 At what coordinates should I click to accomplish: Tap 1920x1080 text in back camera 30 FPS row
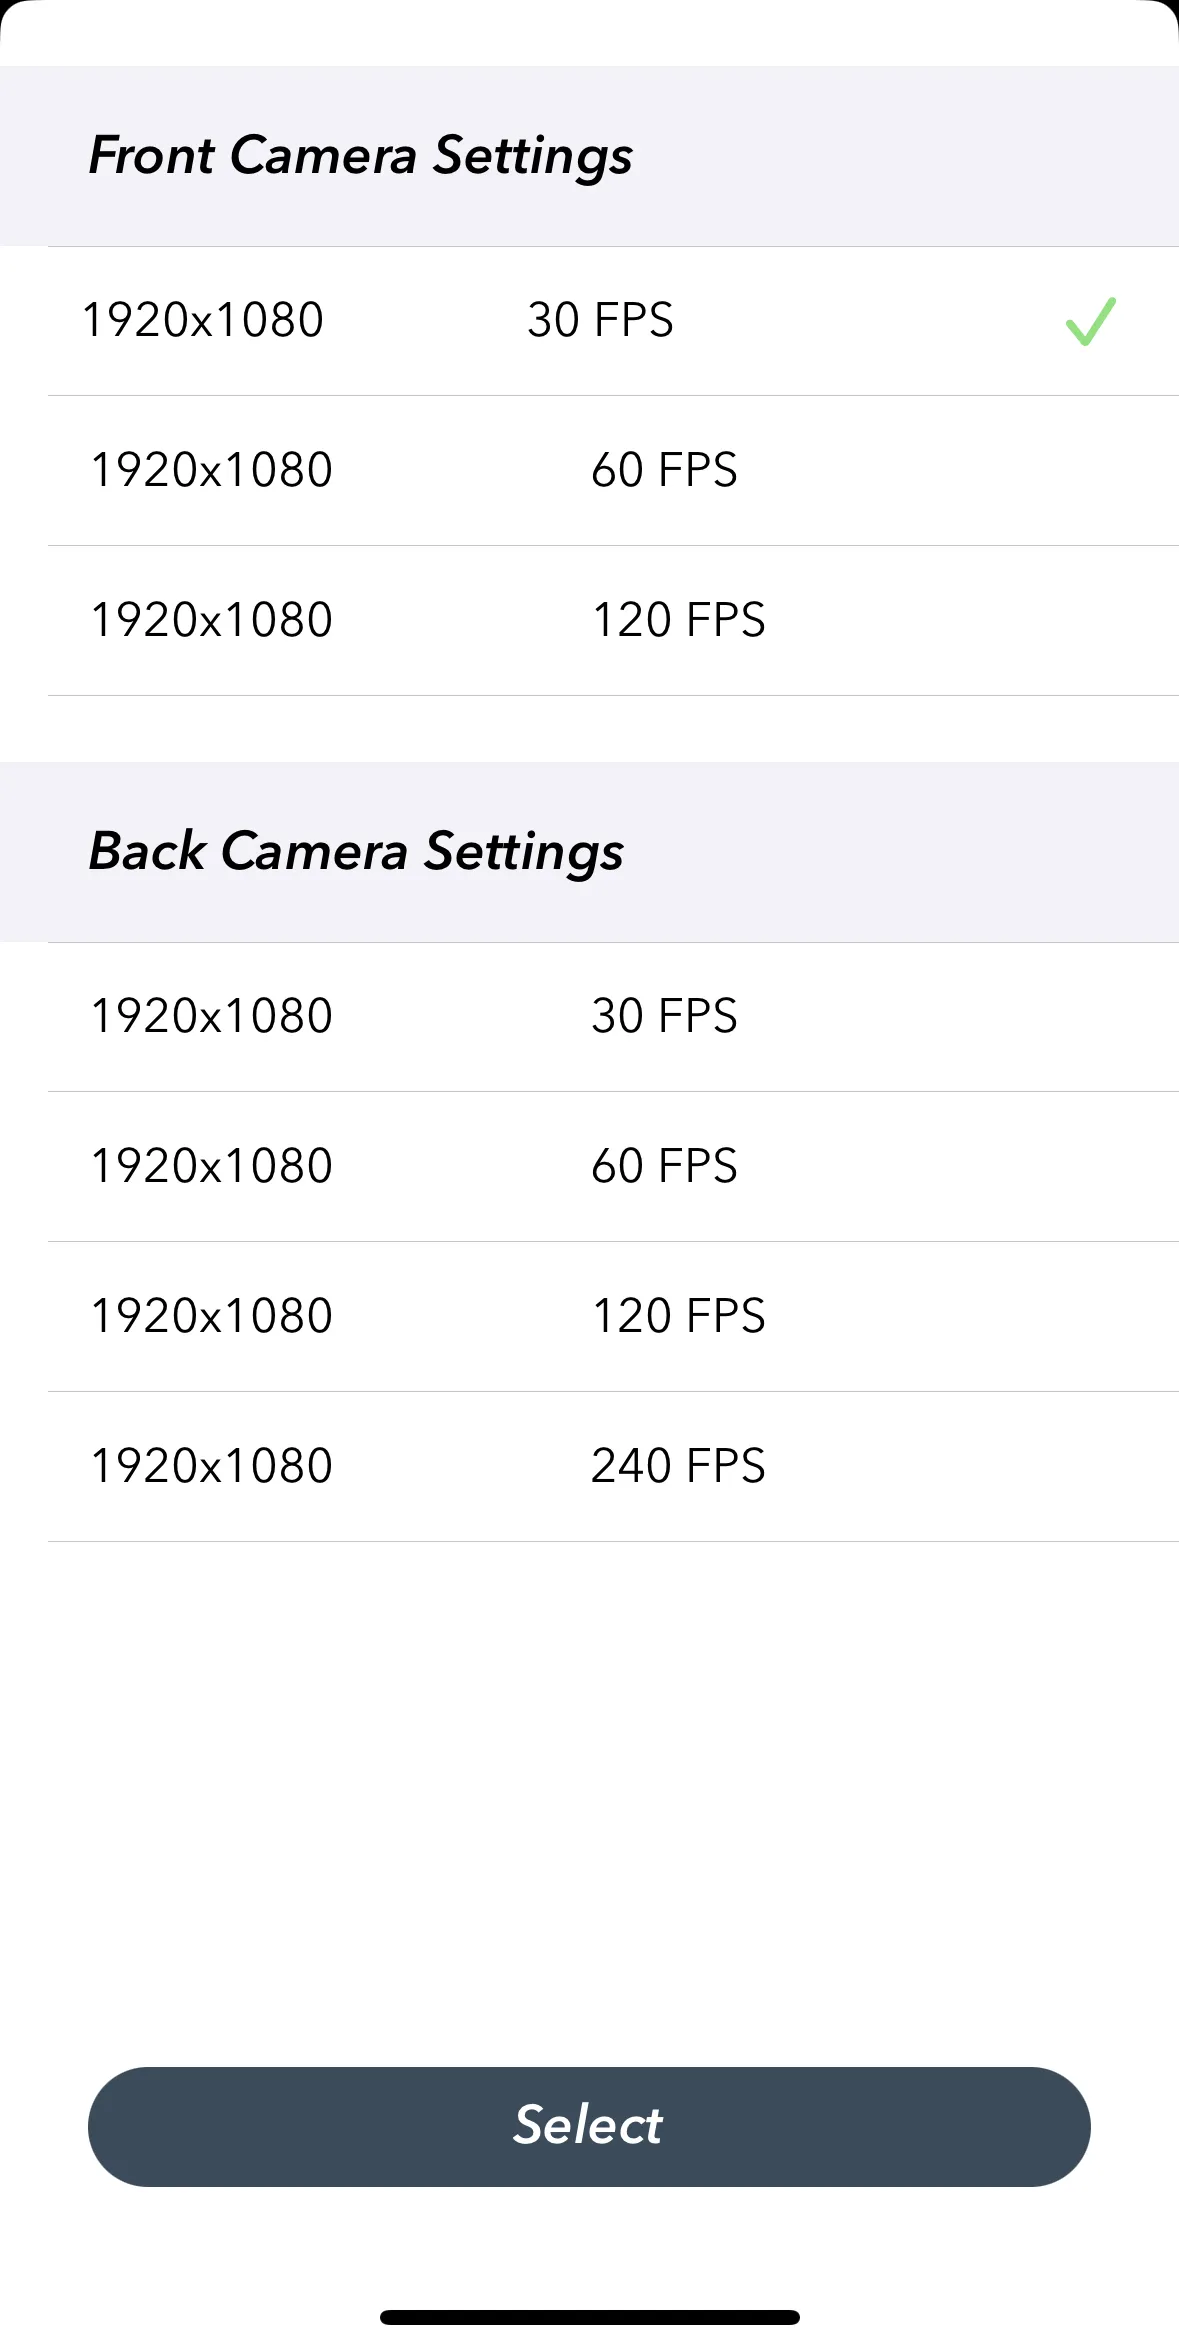coord(211,1016)
